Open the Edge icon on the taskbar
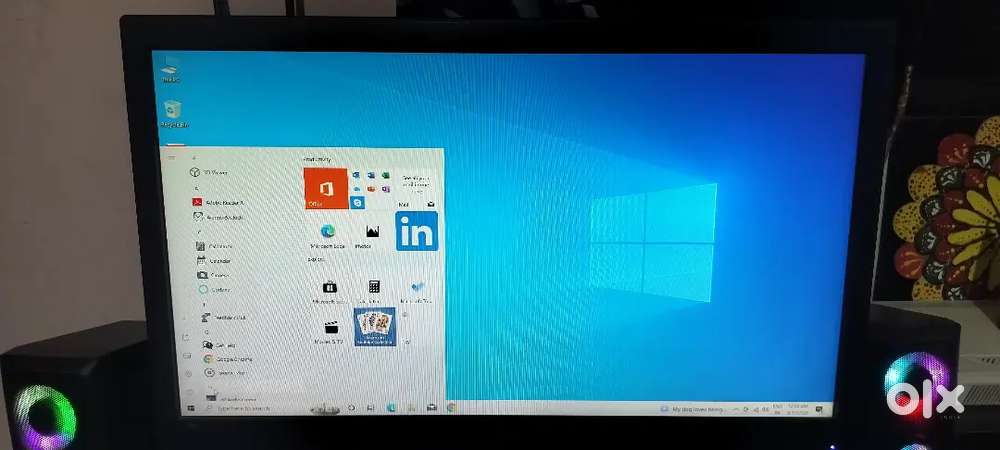This screenshot has width=1000, height=450. point(391,408)
